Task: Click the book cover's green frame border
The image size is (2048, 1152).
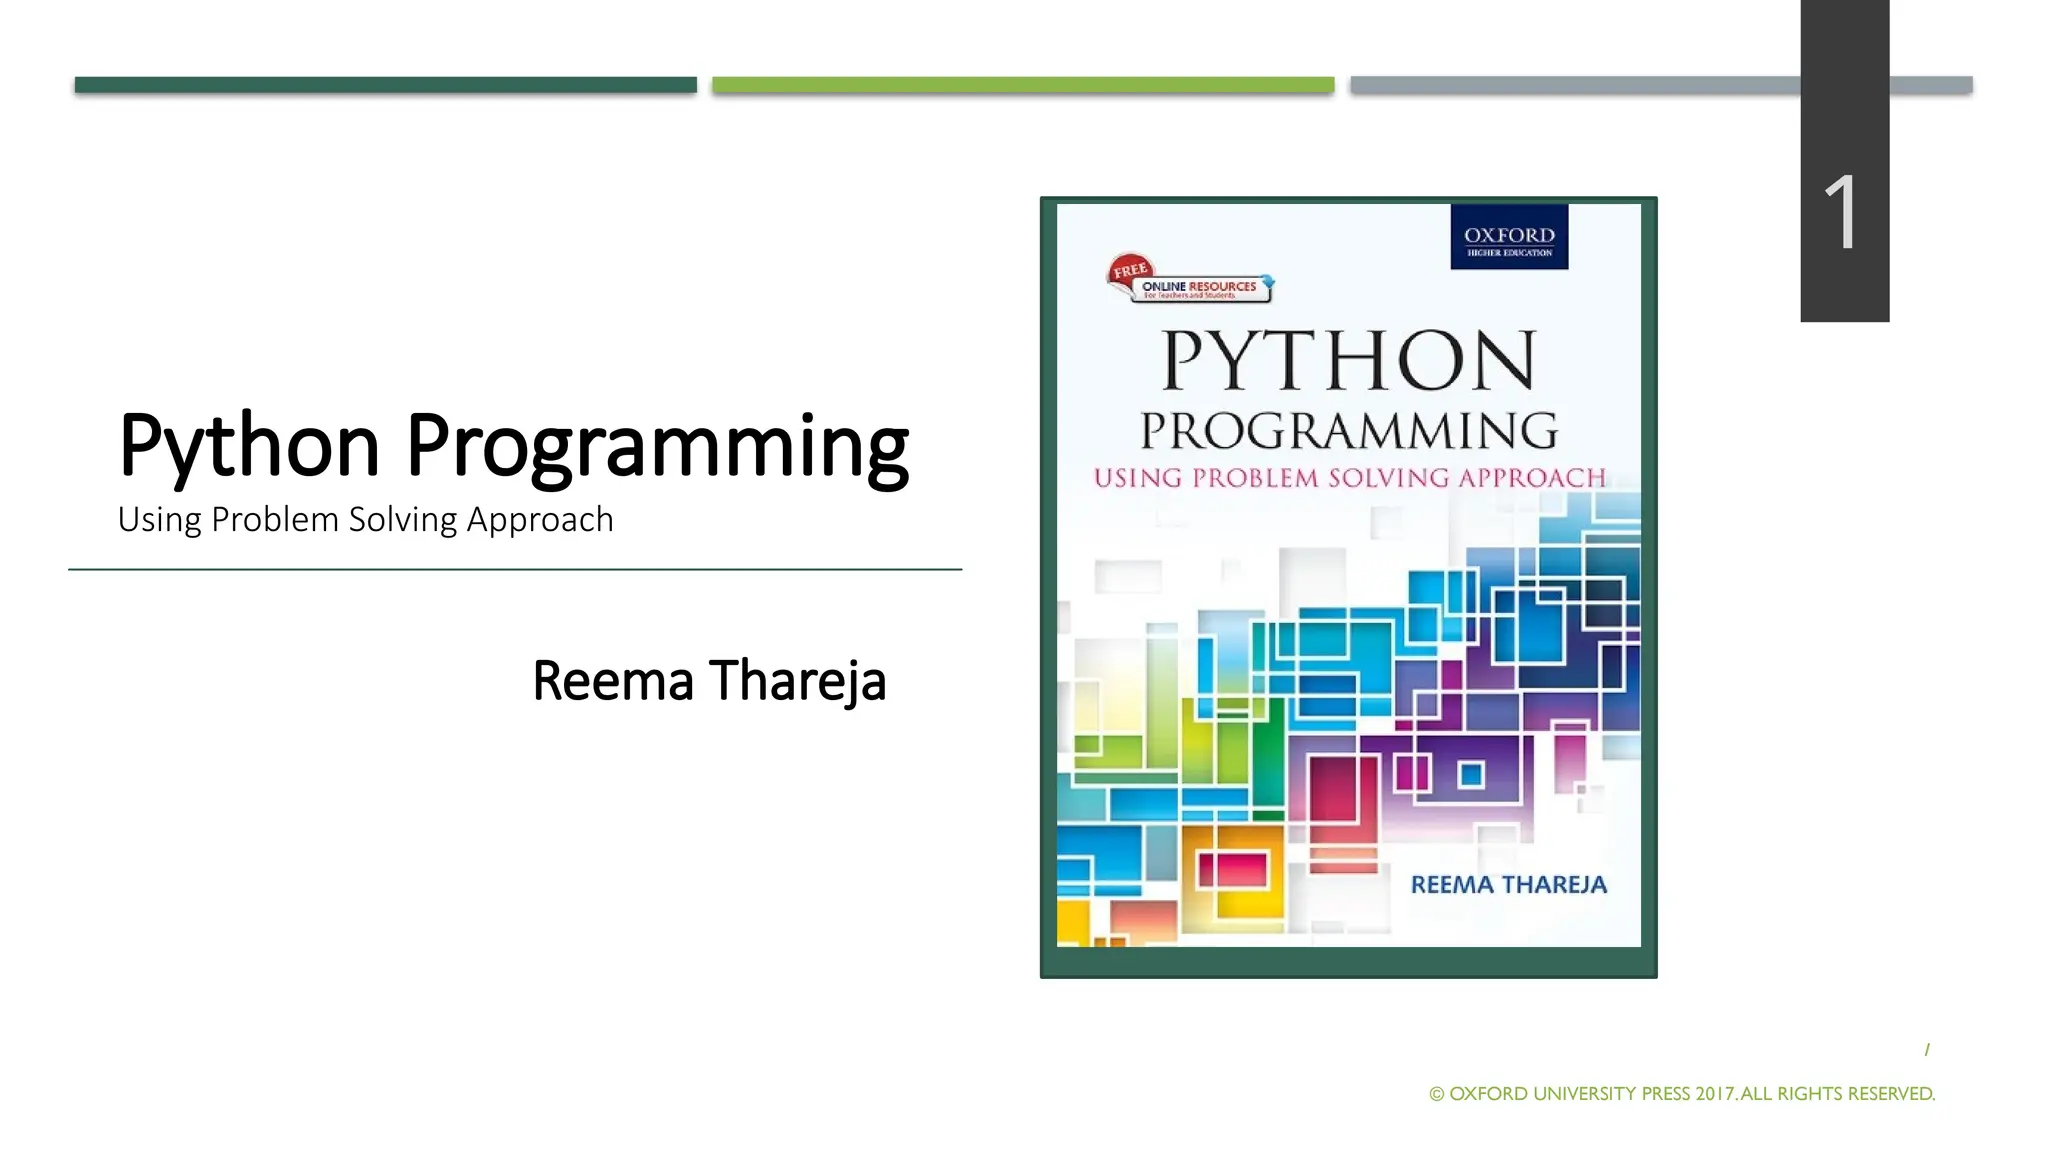Action: (x=1348, y=962)
